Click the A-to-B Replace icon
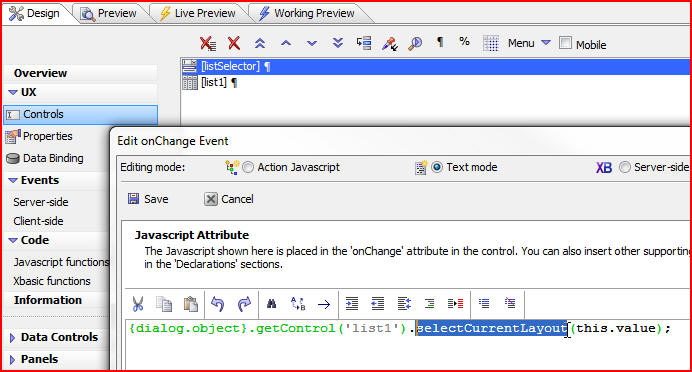 tap(298, 304)
